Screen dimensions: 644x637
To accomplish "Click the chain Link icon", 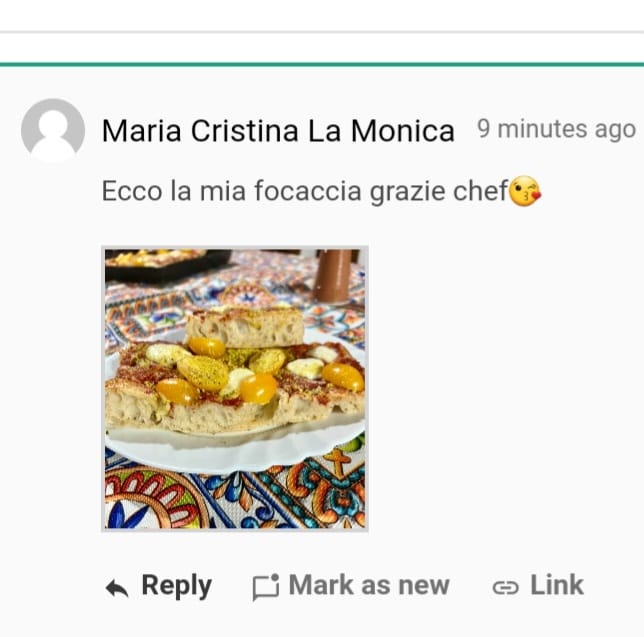I will click(x=506, y=588).
